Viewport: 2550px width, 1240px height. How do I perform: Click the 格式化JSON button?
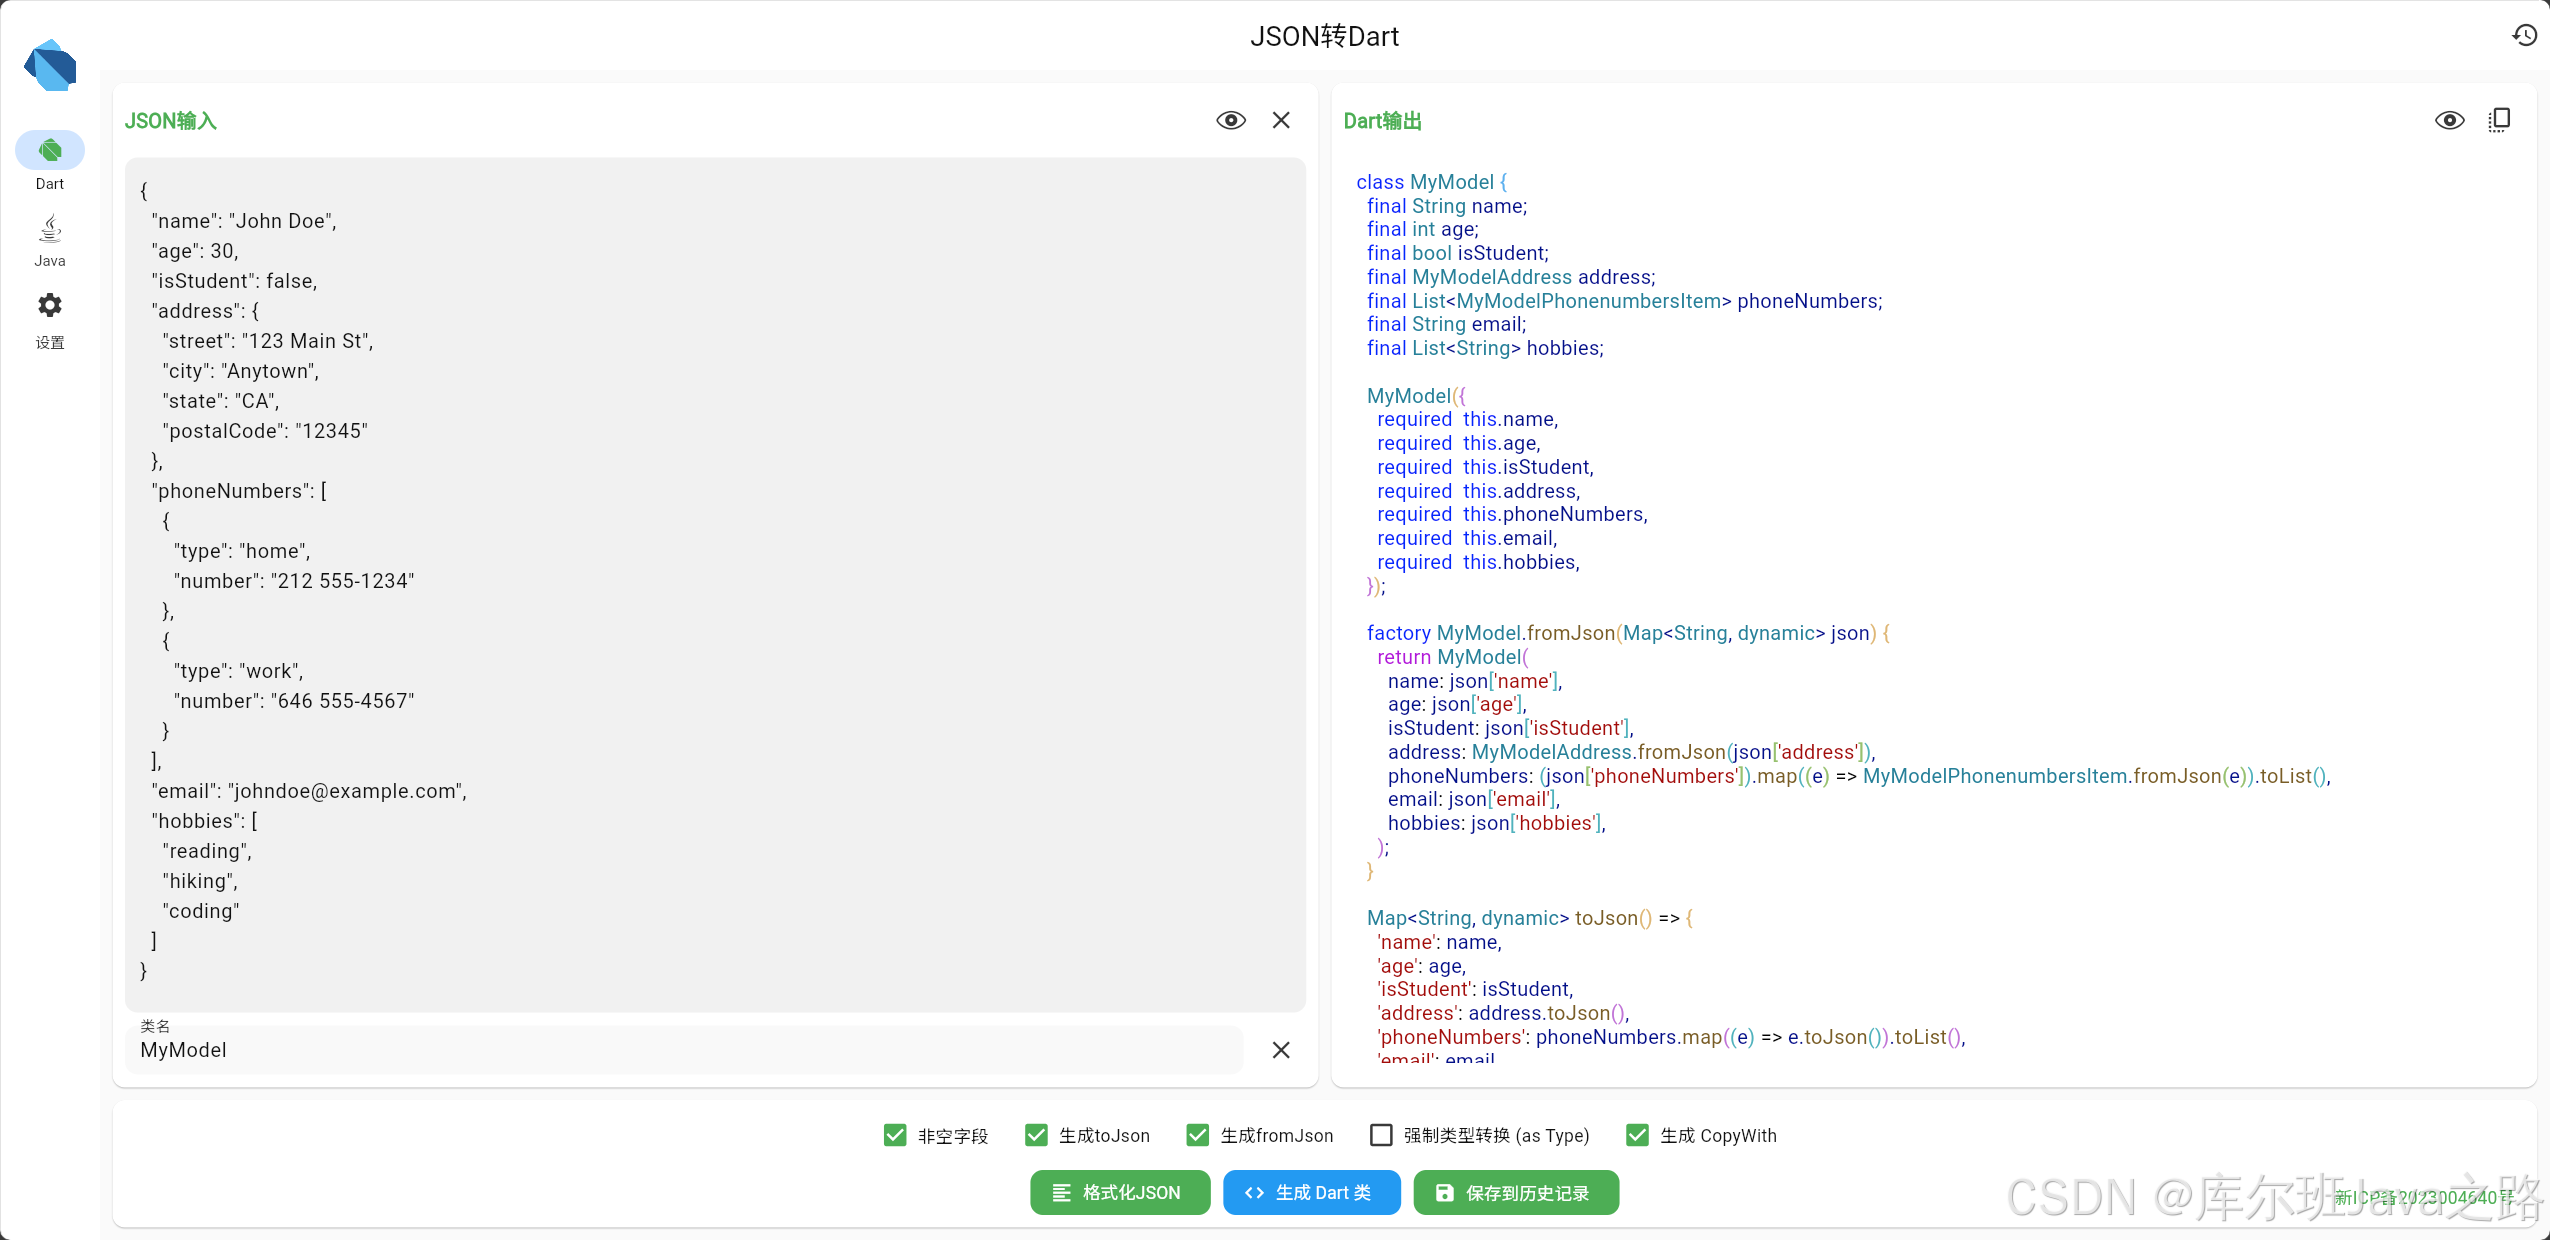tap(1119, 1193)
